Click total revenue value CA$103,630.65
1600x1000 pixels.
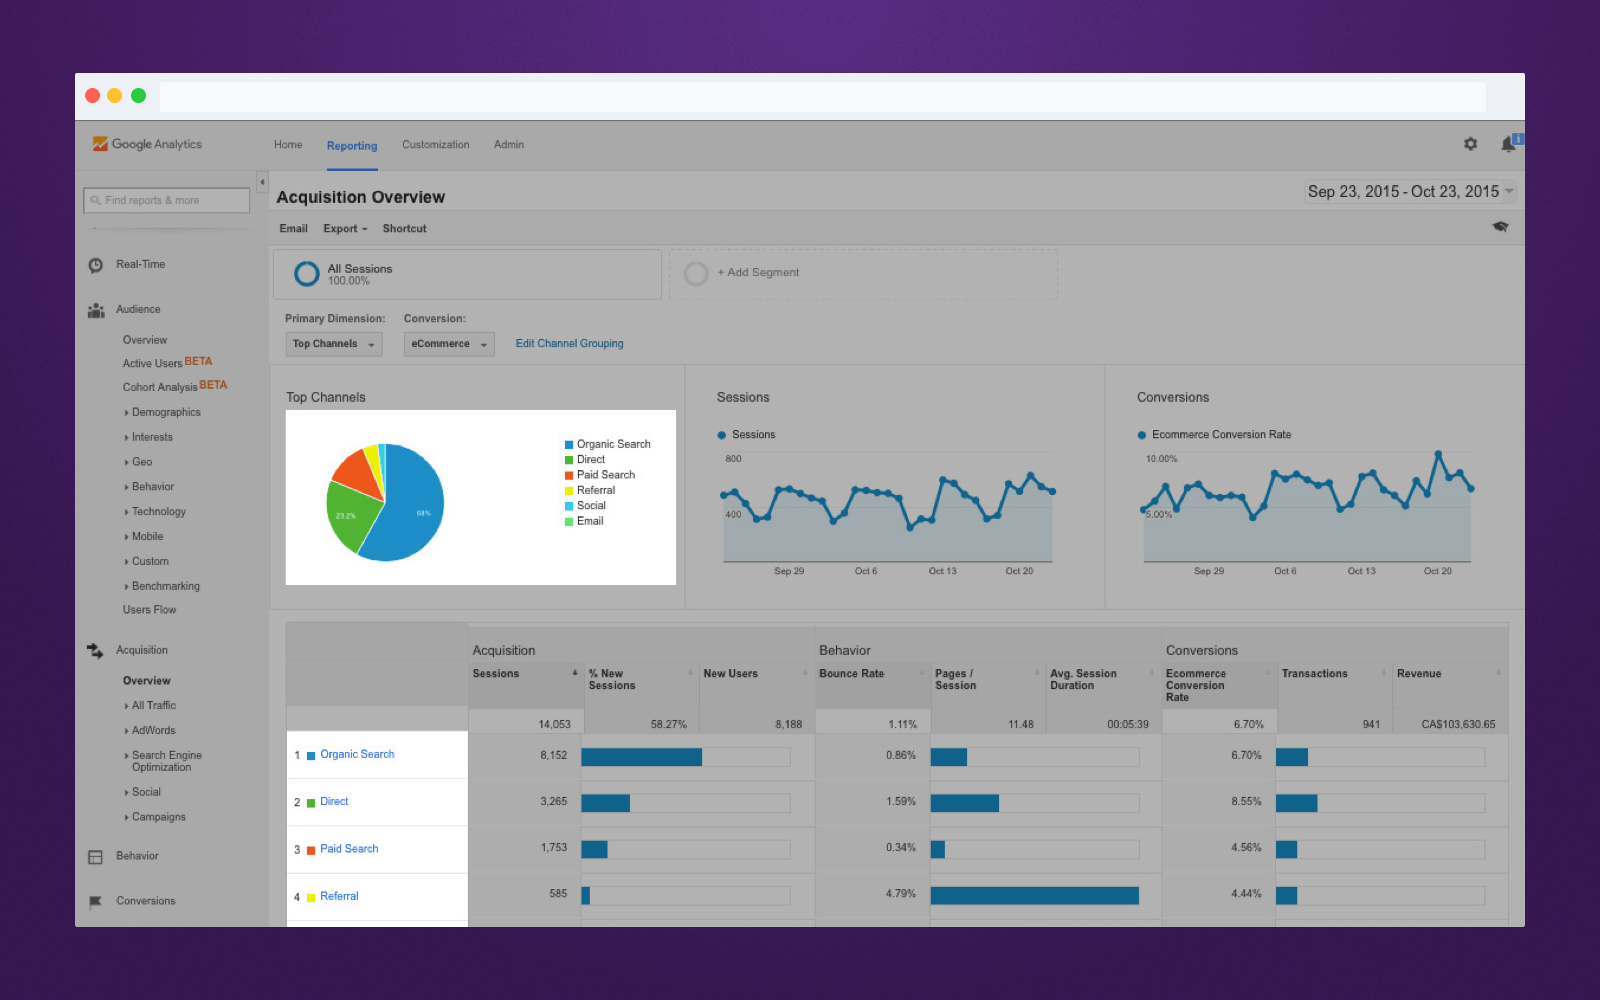coord(1458,725)
